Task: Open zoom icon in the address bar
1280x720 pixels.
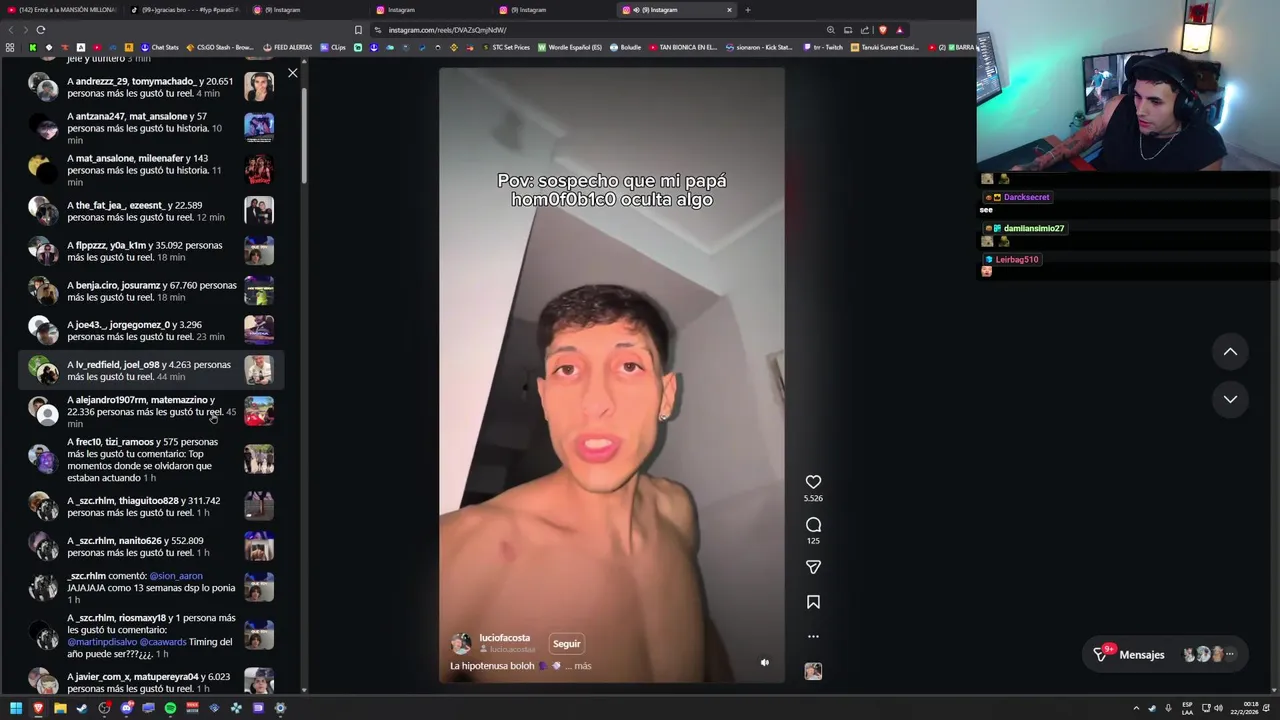Action: point(830,30)
